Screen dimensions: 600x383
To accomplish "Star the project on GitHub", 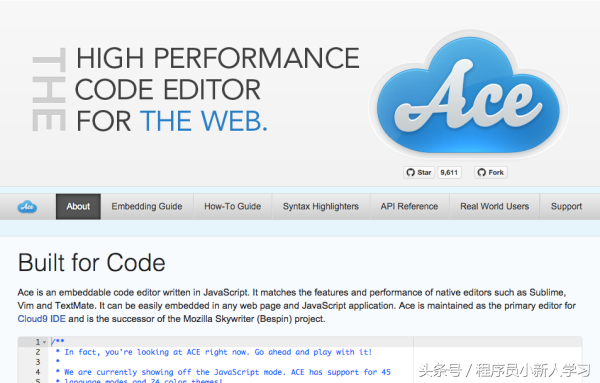I will (x=419, y=173).
